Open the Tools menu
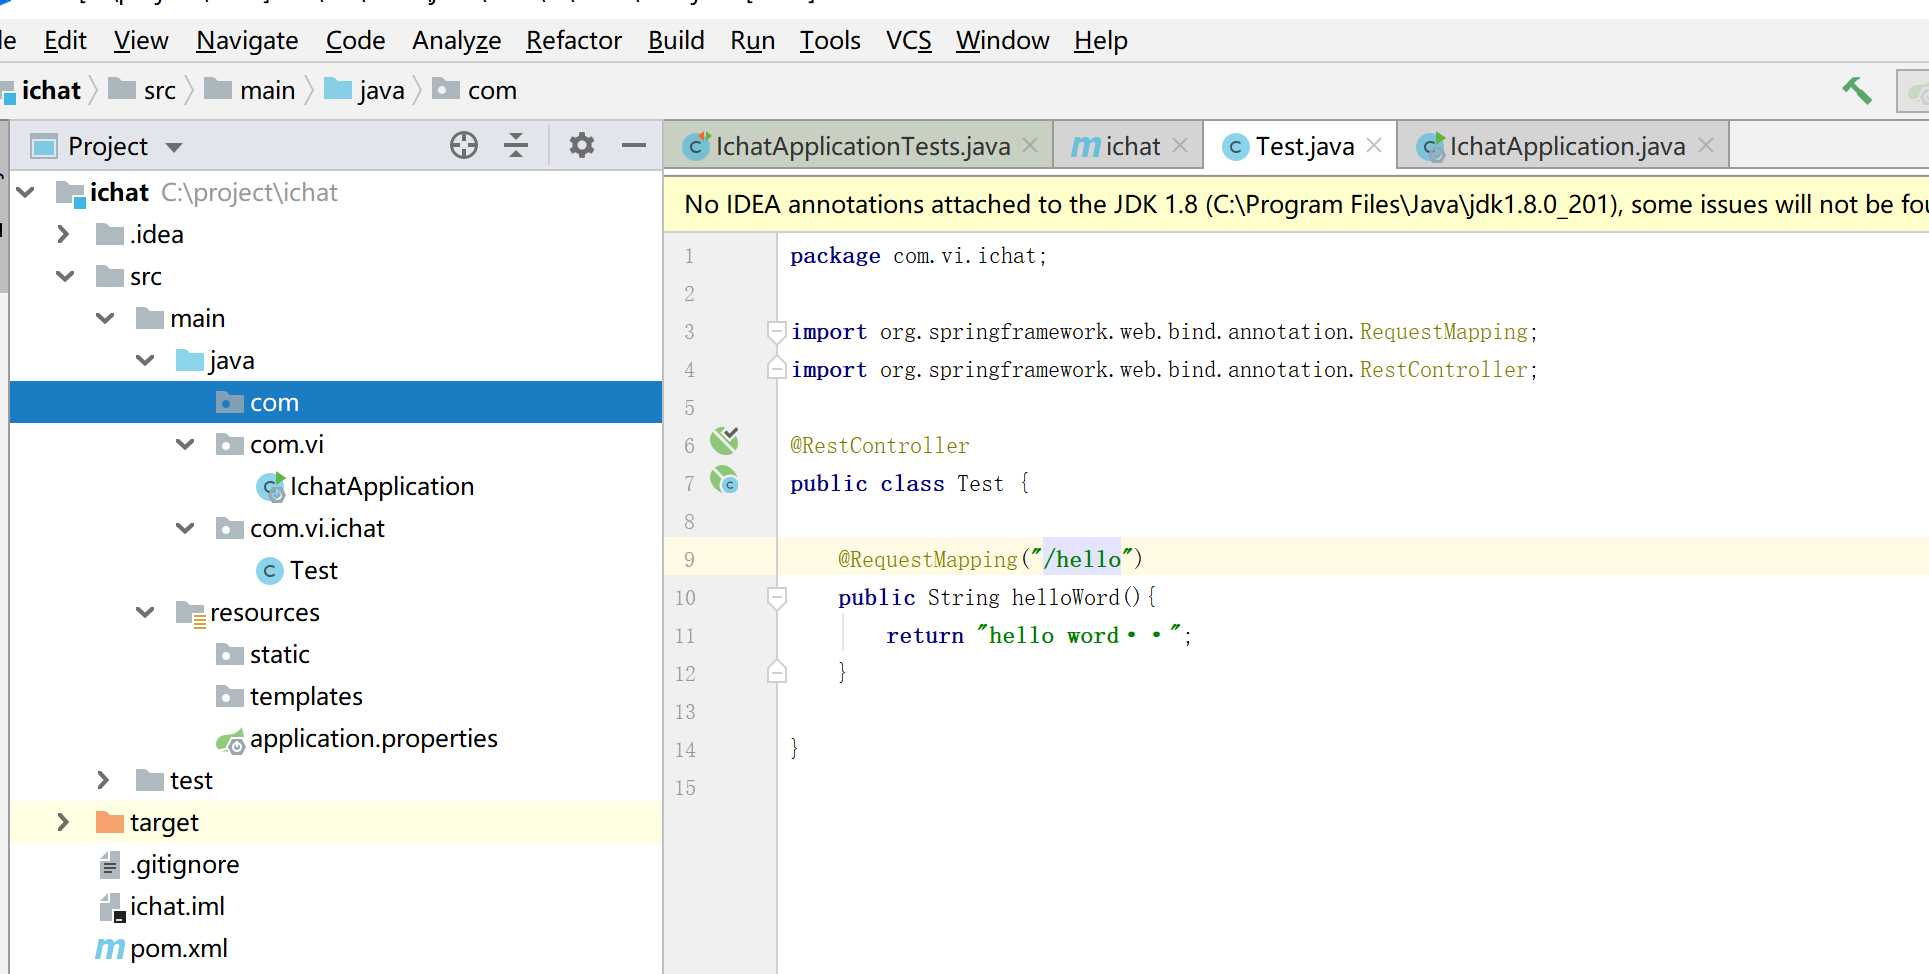The width and height of the screenshot is (1929, 974). (830, 41)
